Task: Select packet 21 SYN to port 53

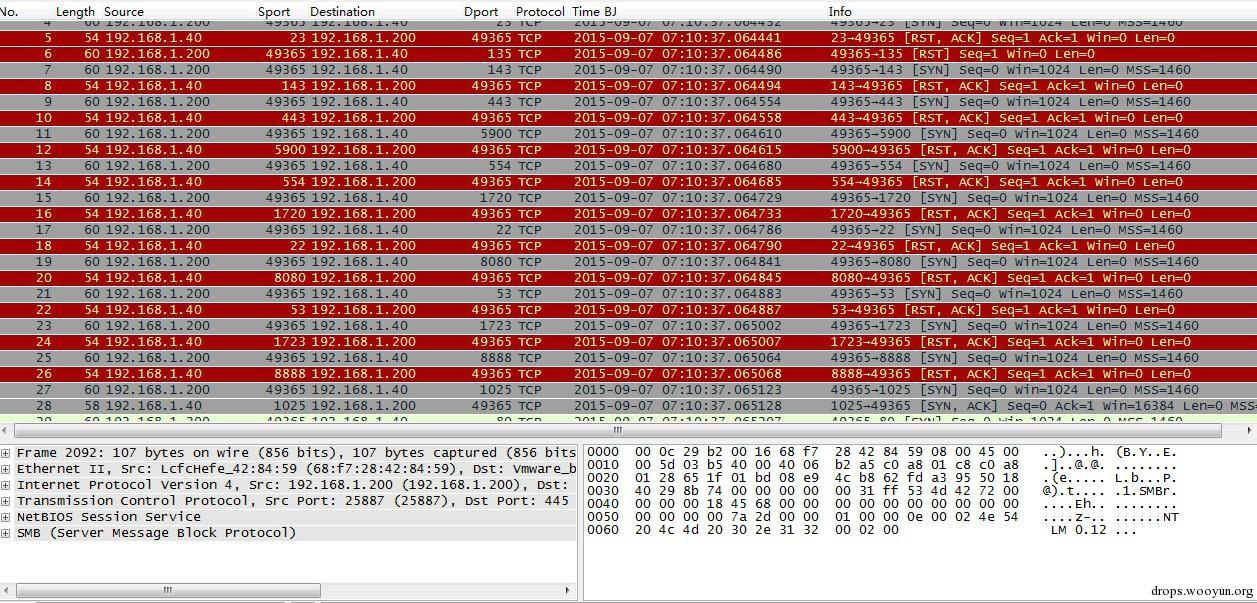Action: (x=628, y=294)
